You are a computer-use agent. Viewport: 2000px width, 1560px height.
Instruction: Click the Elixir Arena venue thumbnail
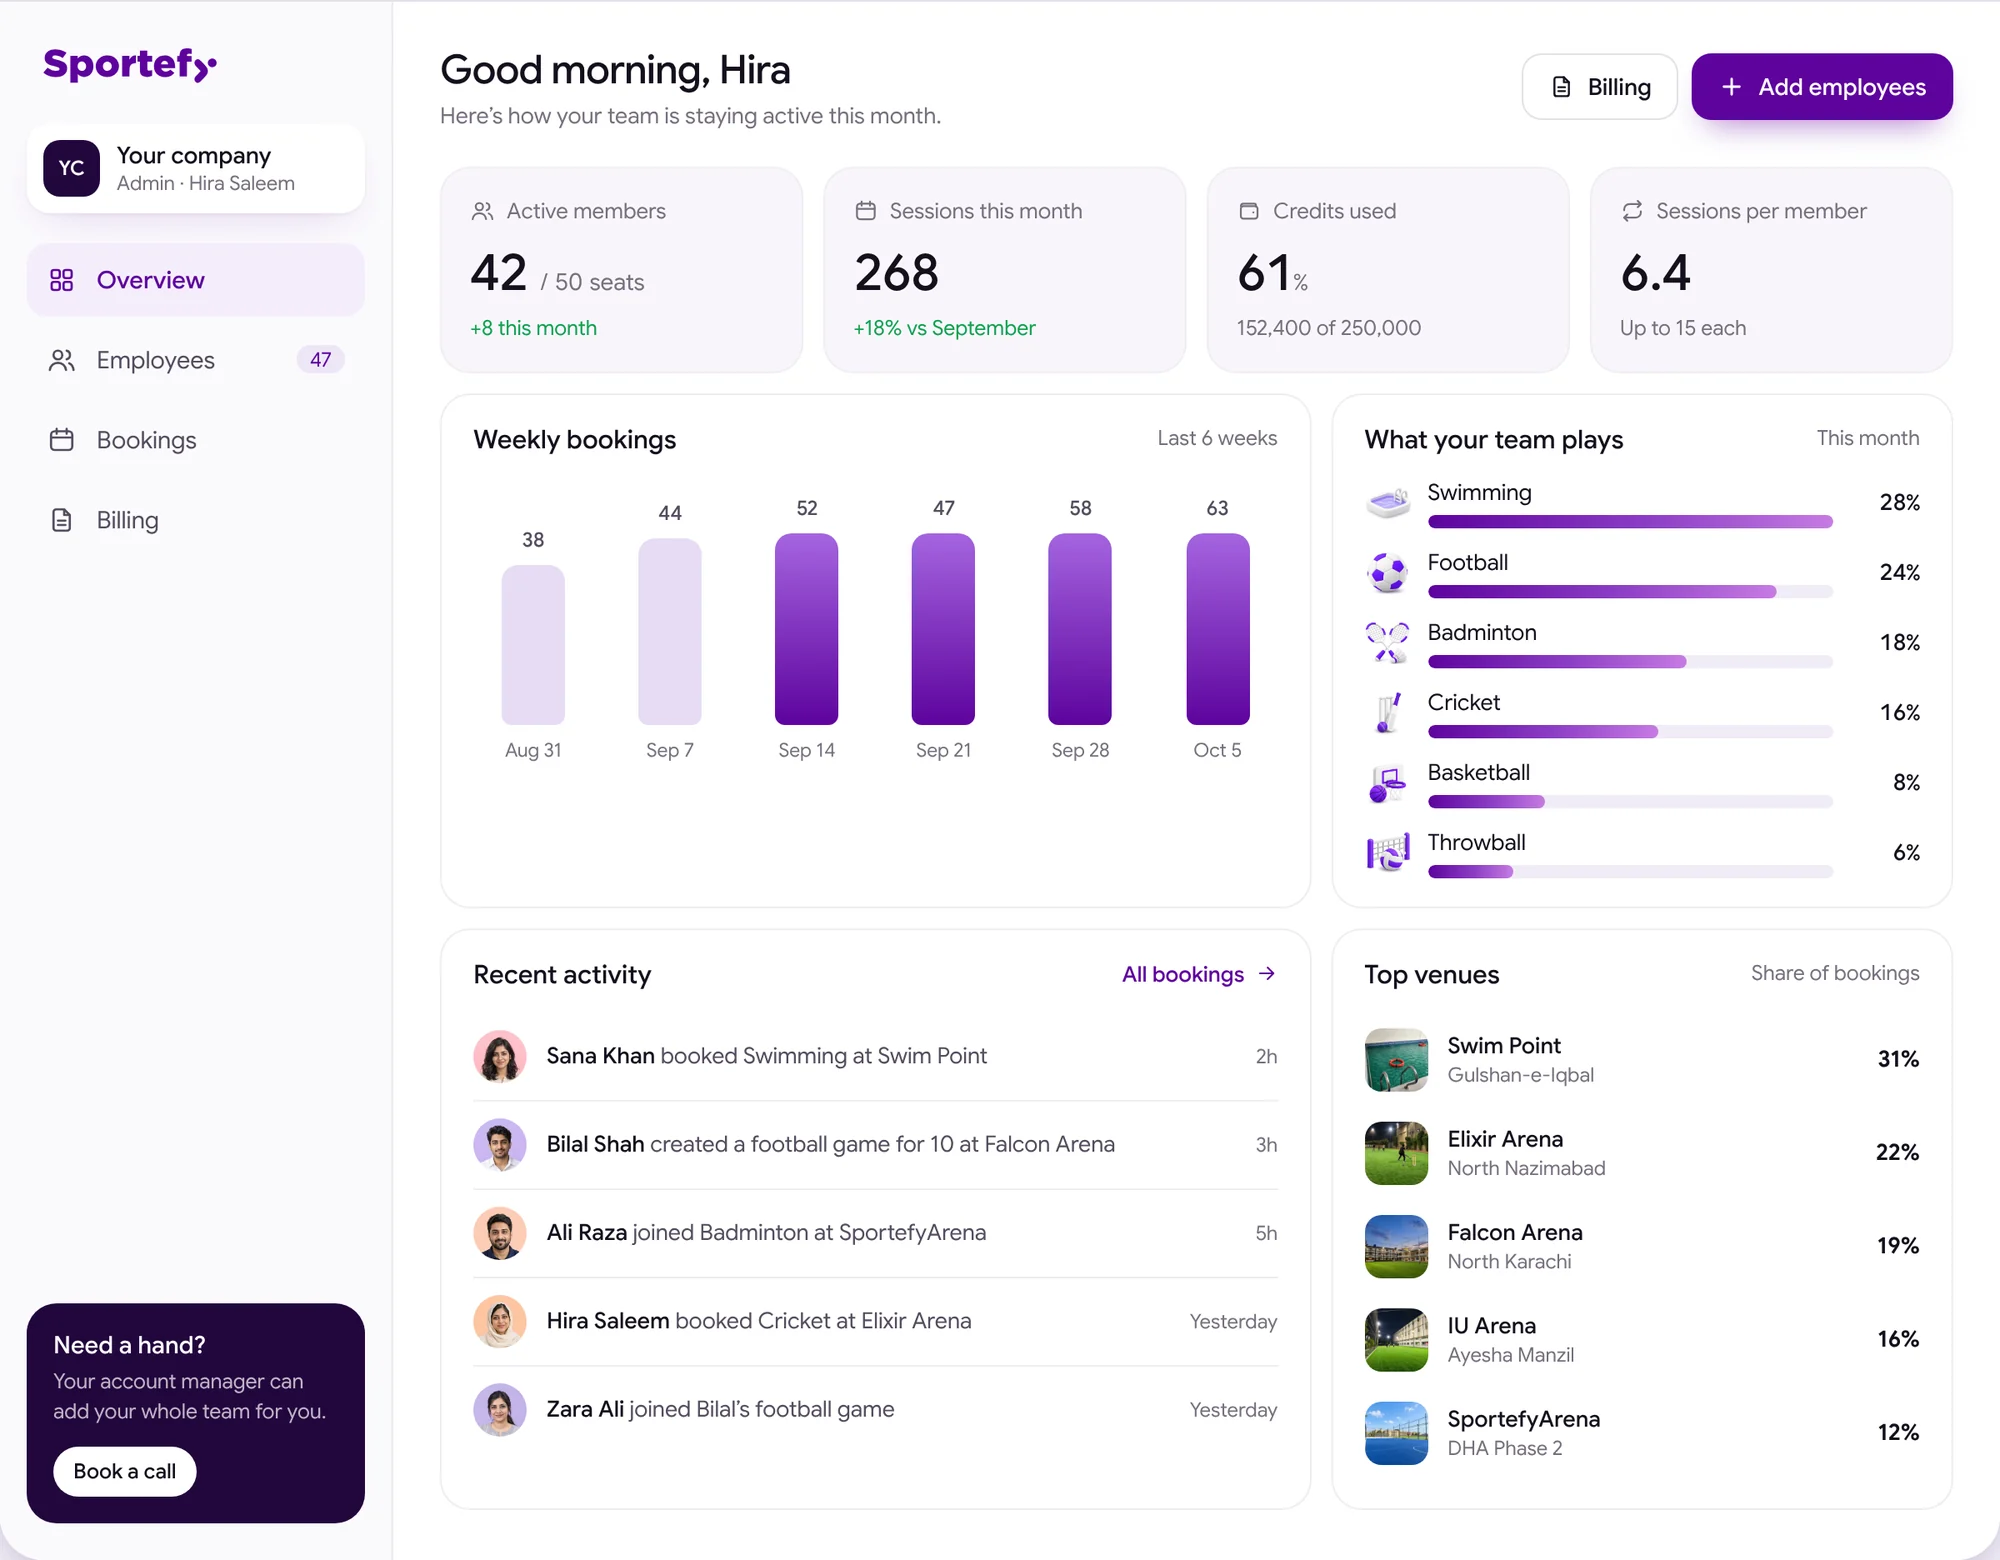1396,1153
